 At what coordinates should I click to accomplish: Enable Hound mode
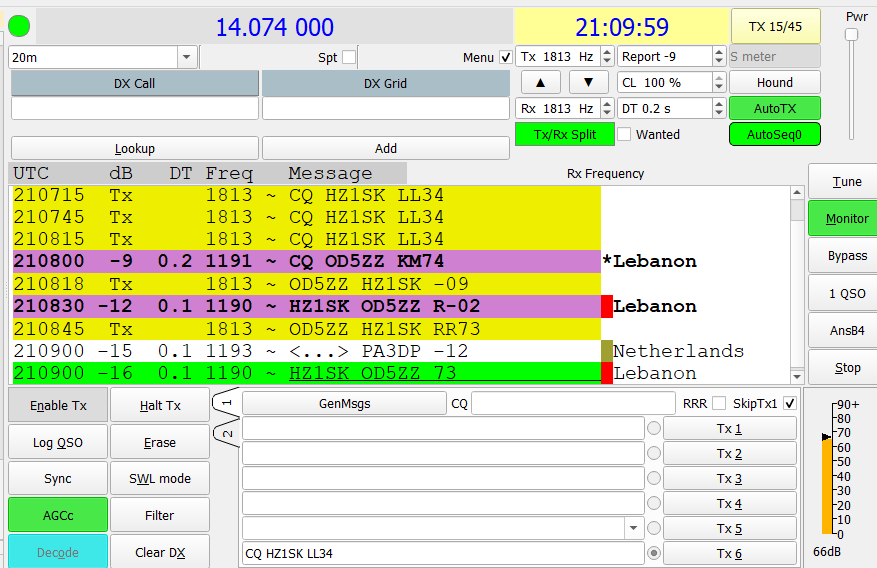(x=775, y=82)
